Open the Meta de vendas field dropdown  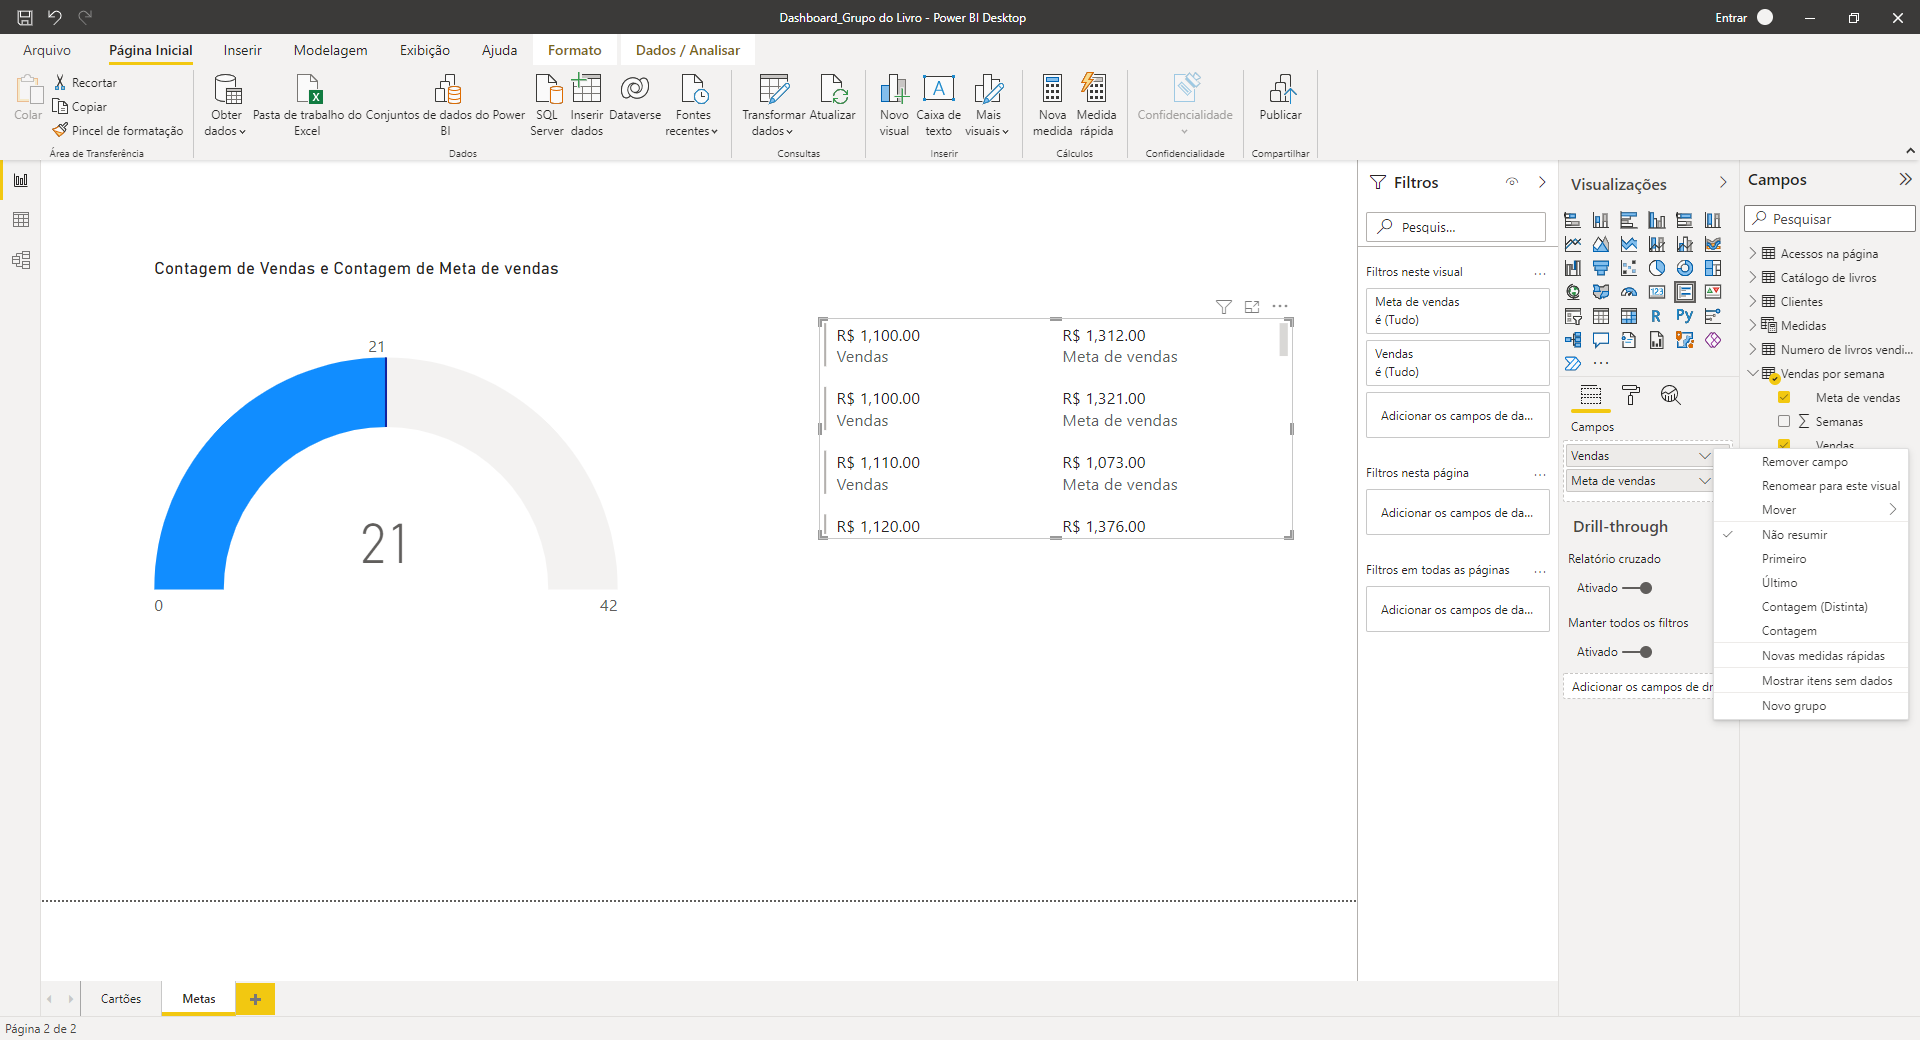click(x=1704, y=481)
